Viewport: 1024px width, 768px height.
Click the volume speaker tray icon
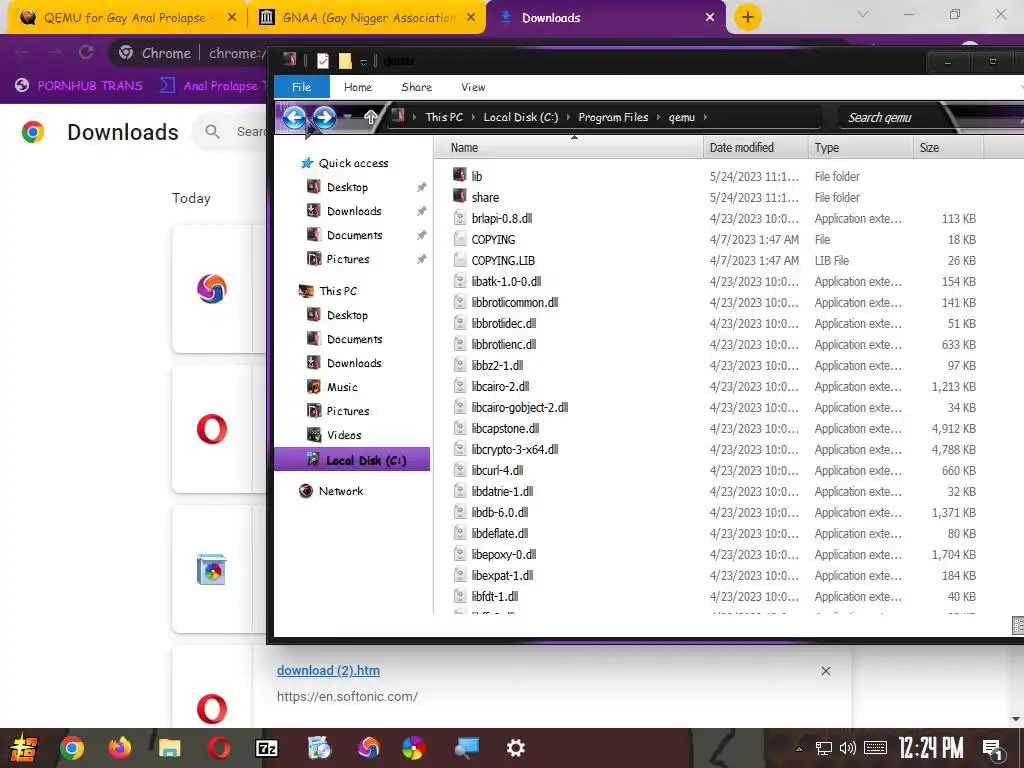tap(848, 748)
